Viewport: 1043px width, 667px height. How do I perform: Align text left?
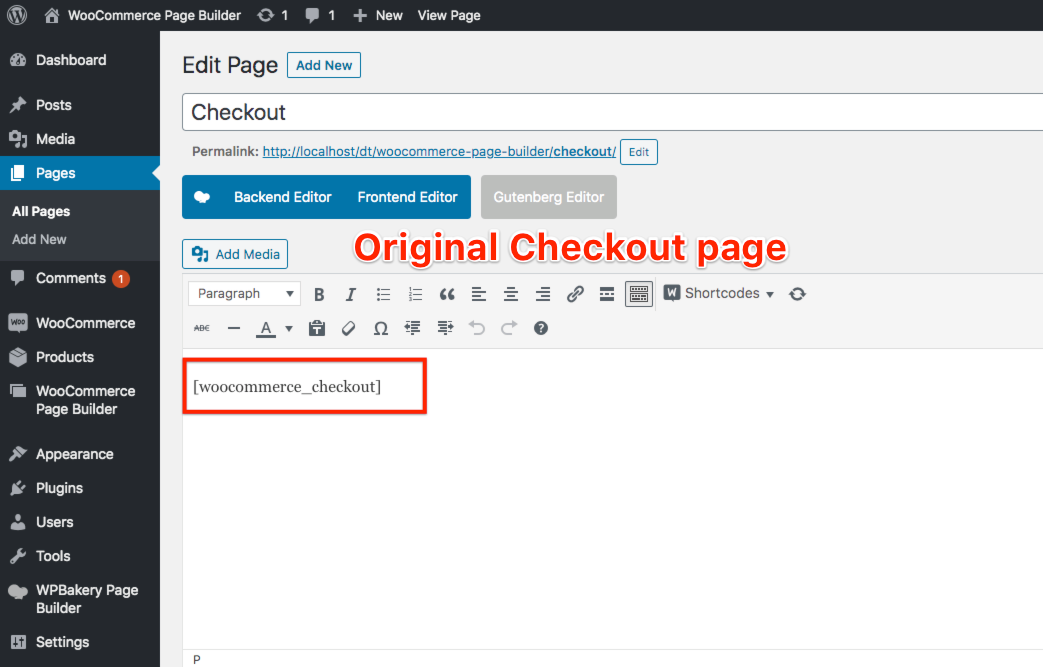coord(479,294)
